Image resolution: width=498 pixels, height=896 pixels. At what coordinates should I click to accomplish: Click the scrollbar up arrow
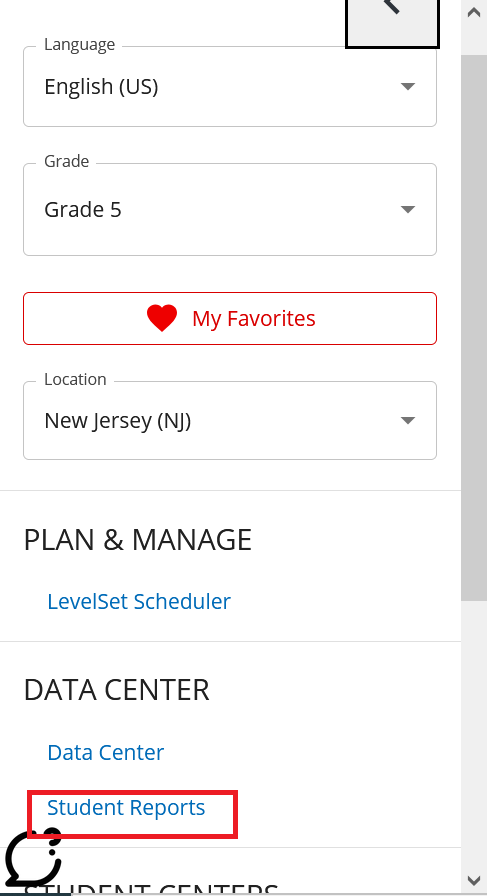click(x=474, y=13)
